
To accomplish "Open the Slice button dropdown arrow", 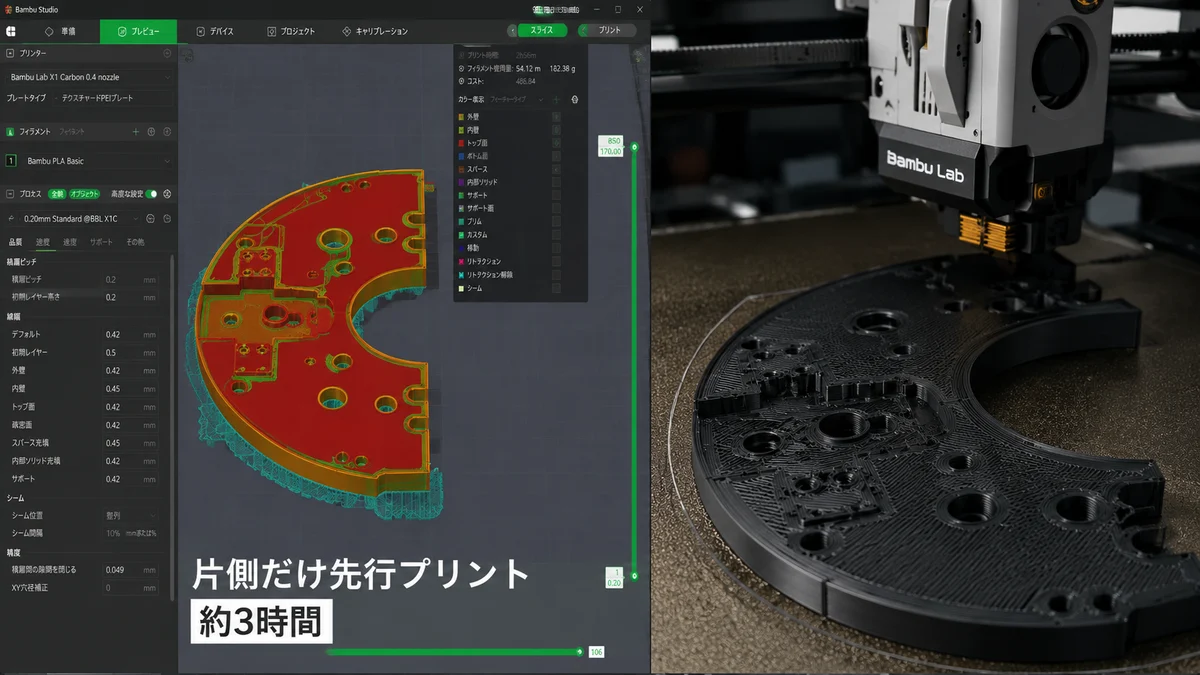I will click(512, 30).
